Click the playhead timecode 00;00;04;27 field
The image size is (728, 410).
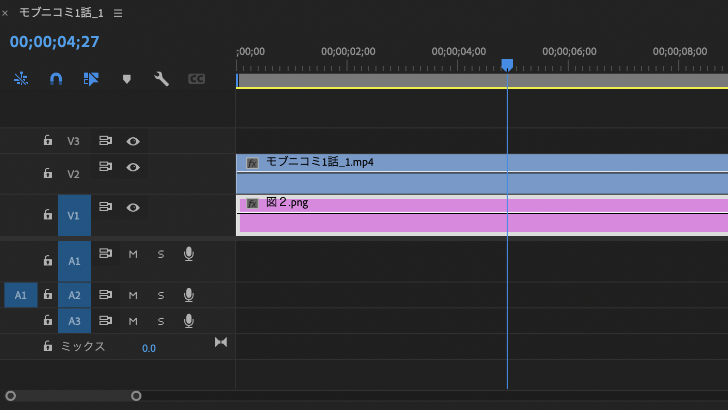(x=54, y=42)
